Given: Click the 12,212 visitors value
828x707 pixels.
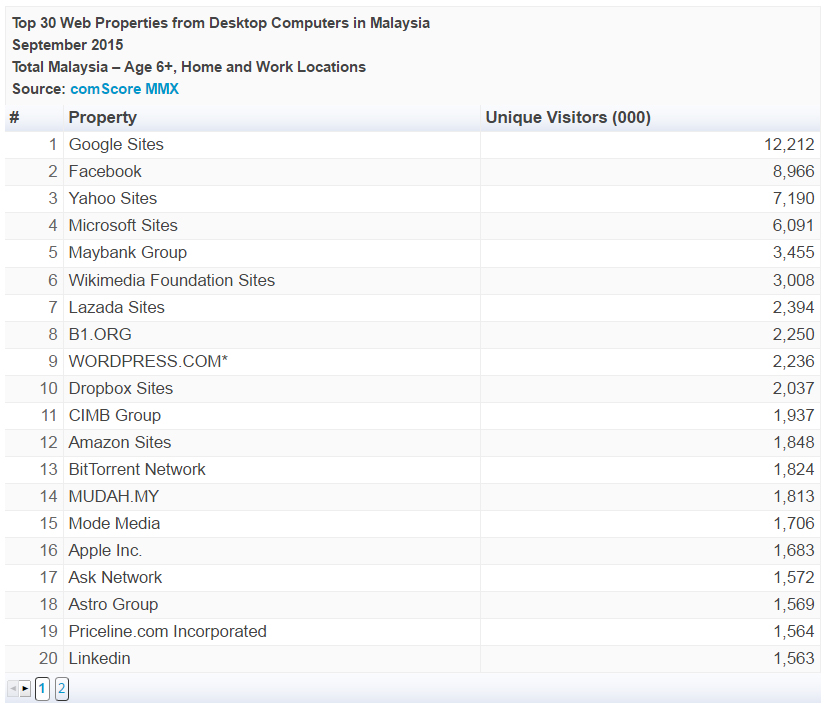Looking at the screenshot, I should point(789,145).
